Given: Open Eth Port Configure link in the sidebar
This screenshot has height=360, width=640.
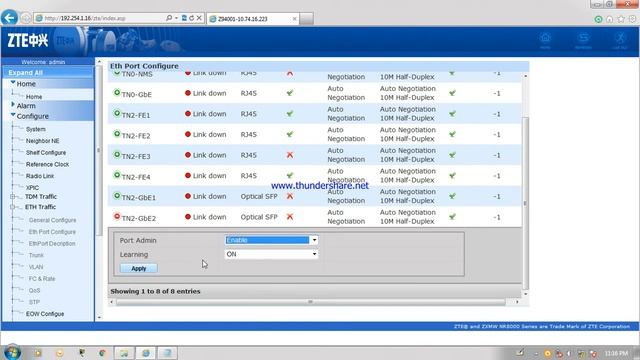Looking at the screenshot, I should (x=52, y=232).
